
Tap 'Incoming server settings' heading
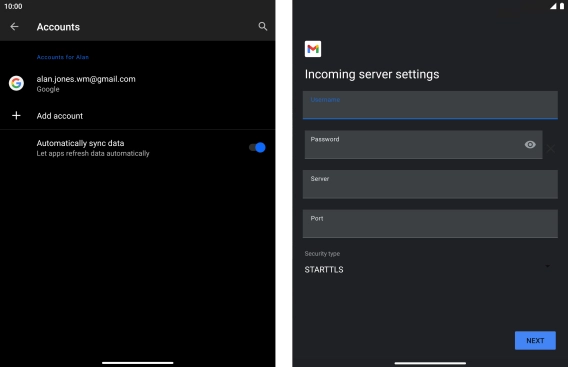[x=372, y=74]
